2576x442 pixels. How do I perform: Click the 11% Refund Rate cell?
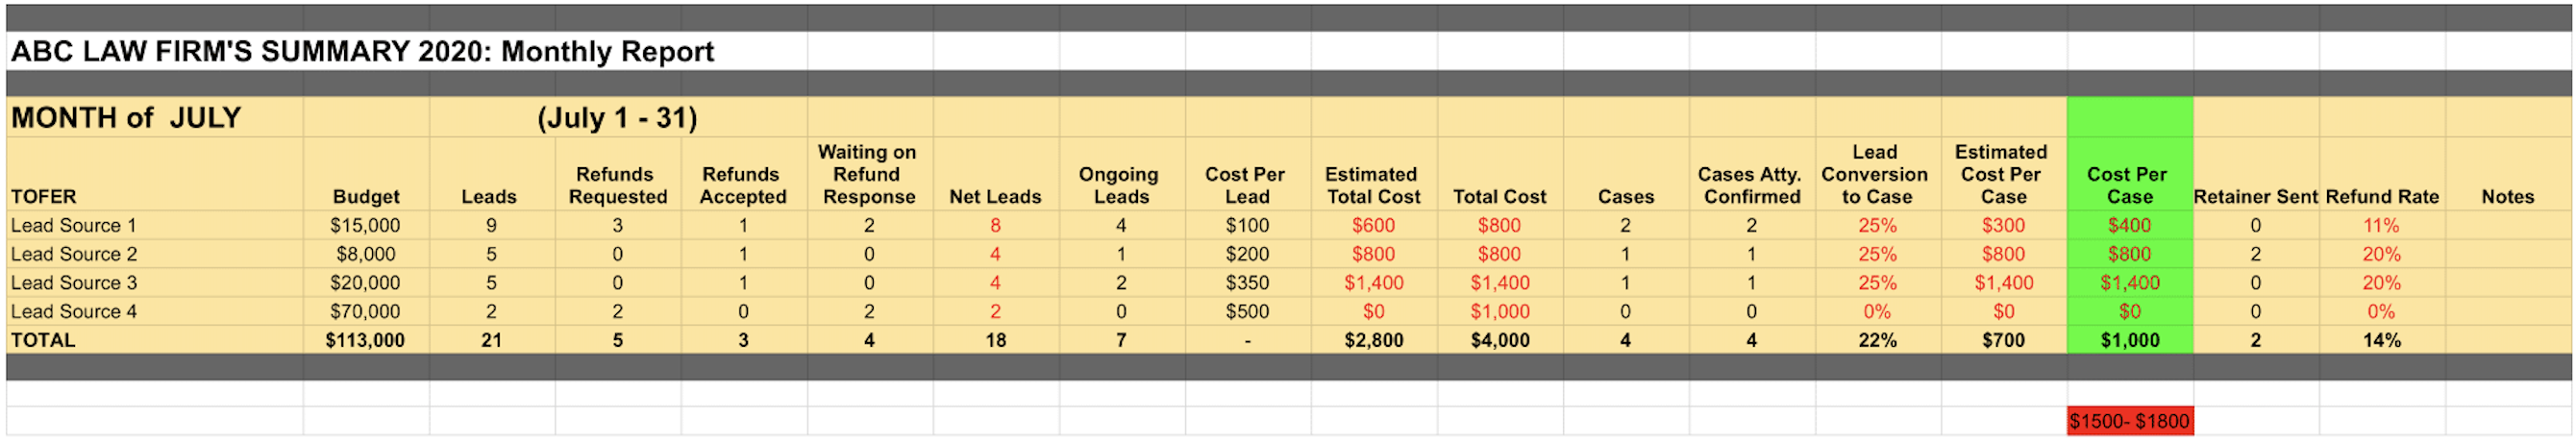(x=2381, y=226)
